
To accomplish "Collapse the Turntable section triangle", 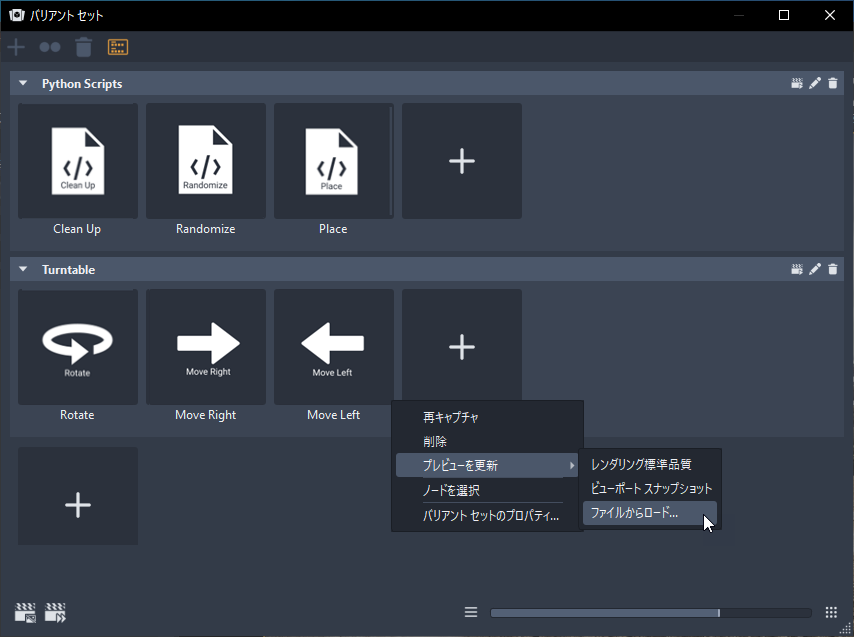I will pyautogui.click(x=23, y=269).
